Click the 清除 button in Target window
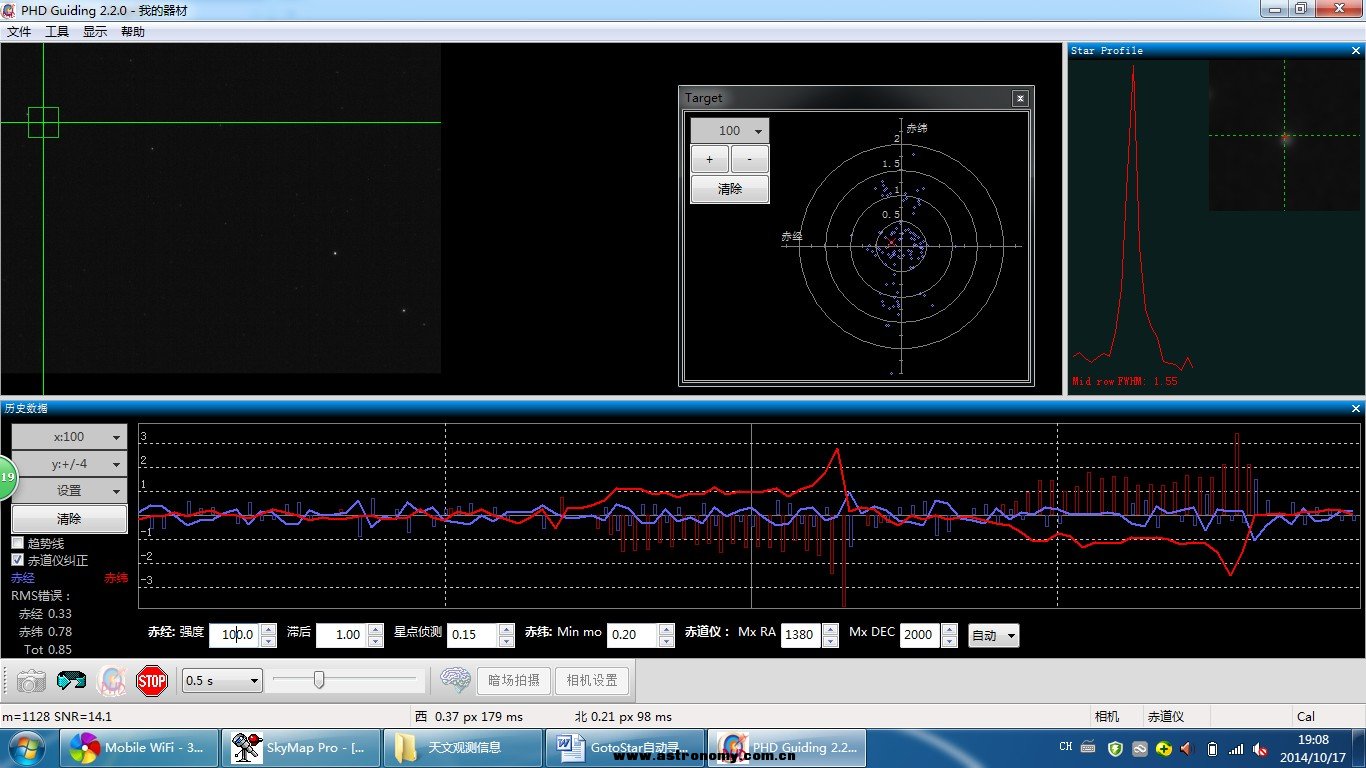 (x=730, y=189)
